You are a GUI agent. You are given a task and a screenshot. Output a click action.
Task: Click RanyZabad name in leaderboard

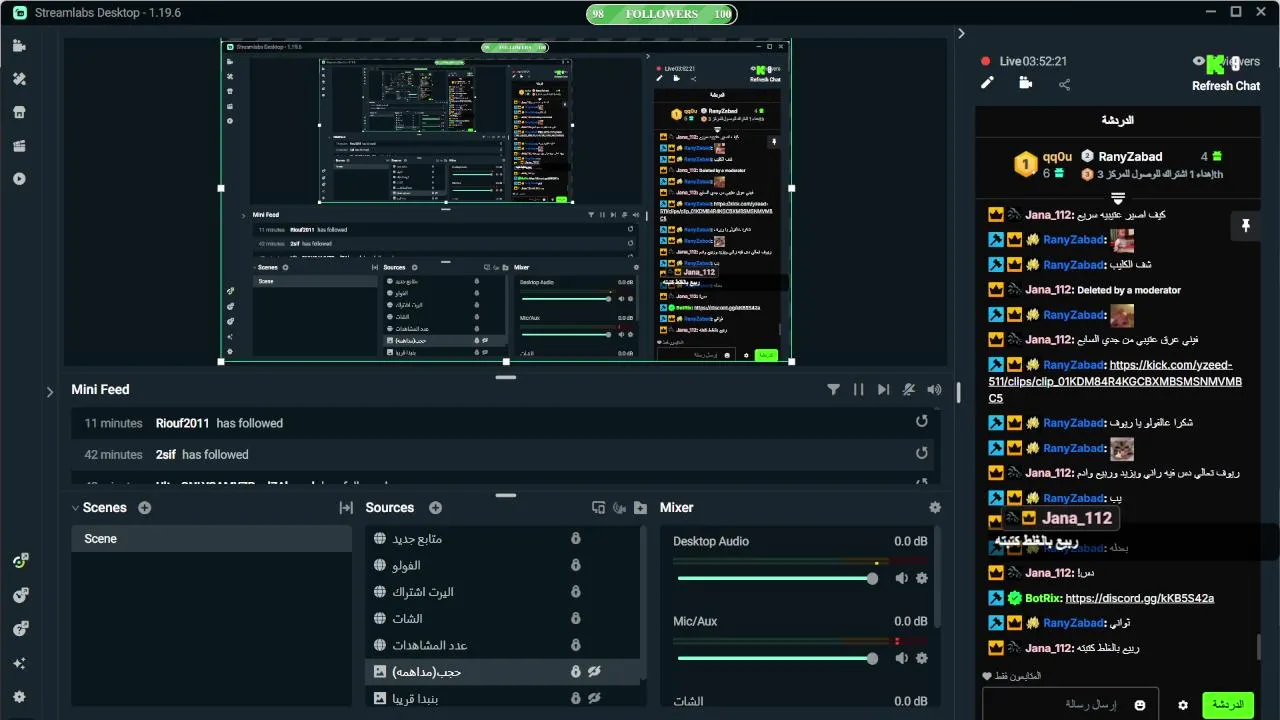click(x=1130, y=157)
